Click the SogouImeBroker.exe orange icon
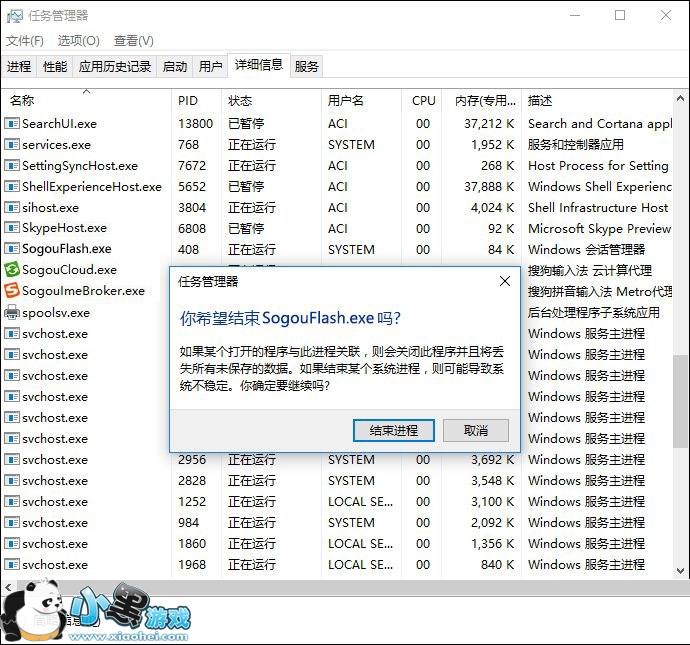 coord(12,291)
